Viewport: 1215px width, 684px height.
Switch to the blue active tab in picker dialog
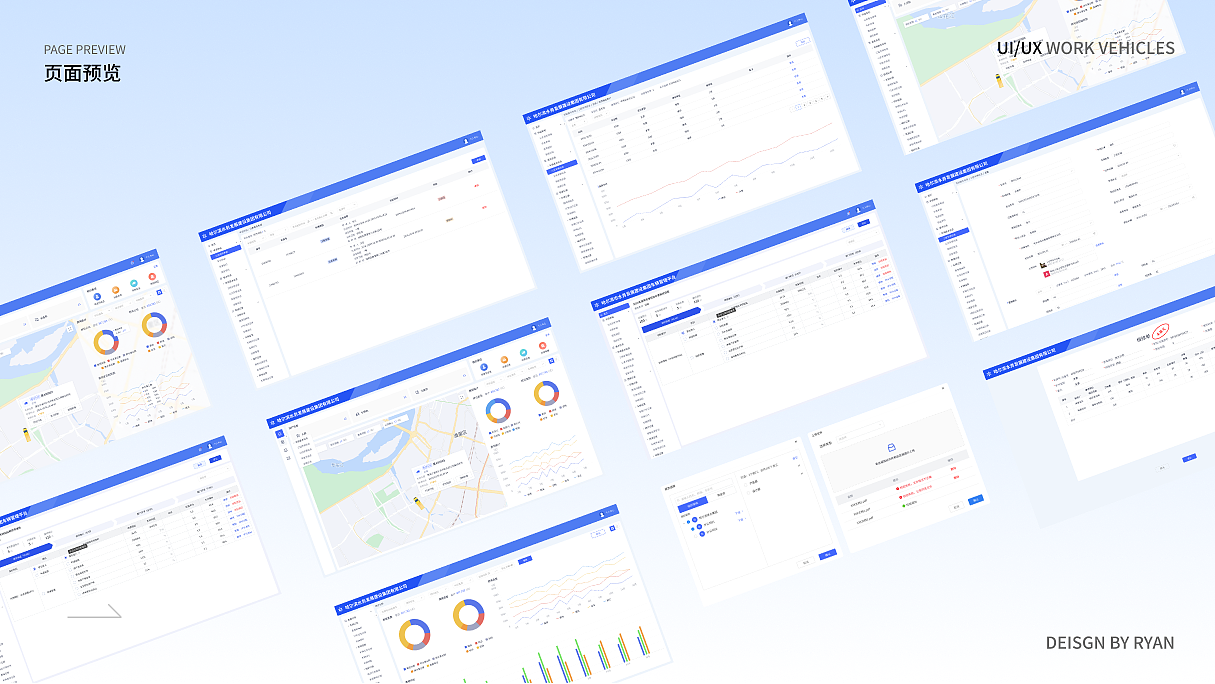point(693,505)
